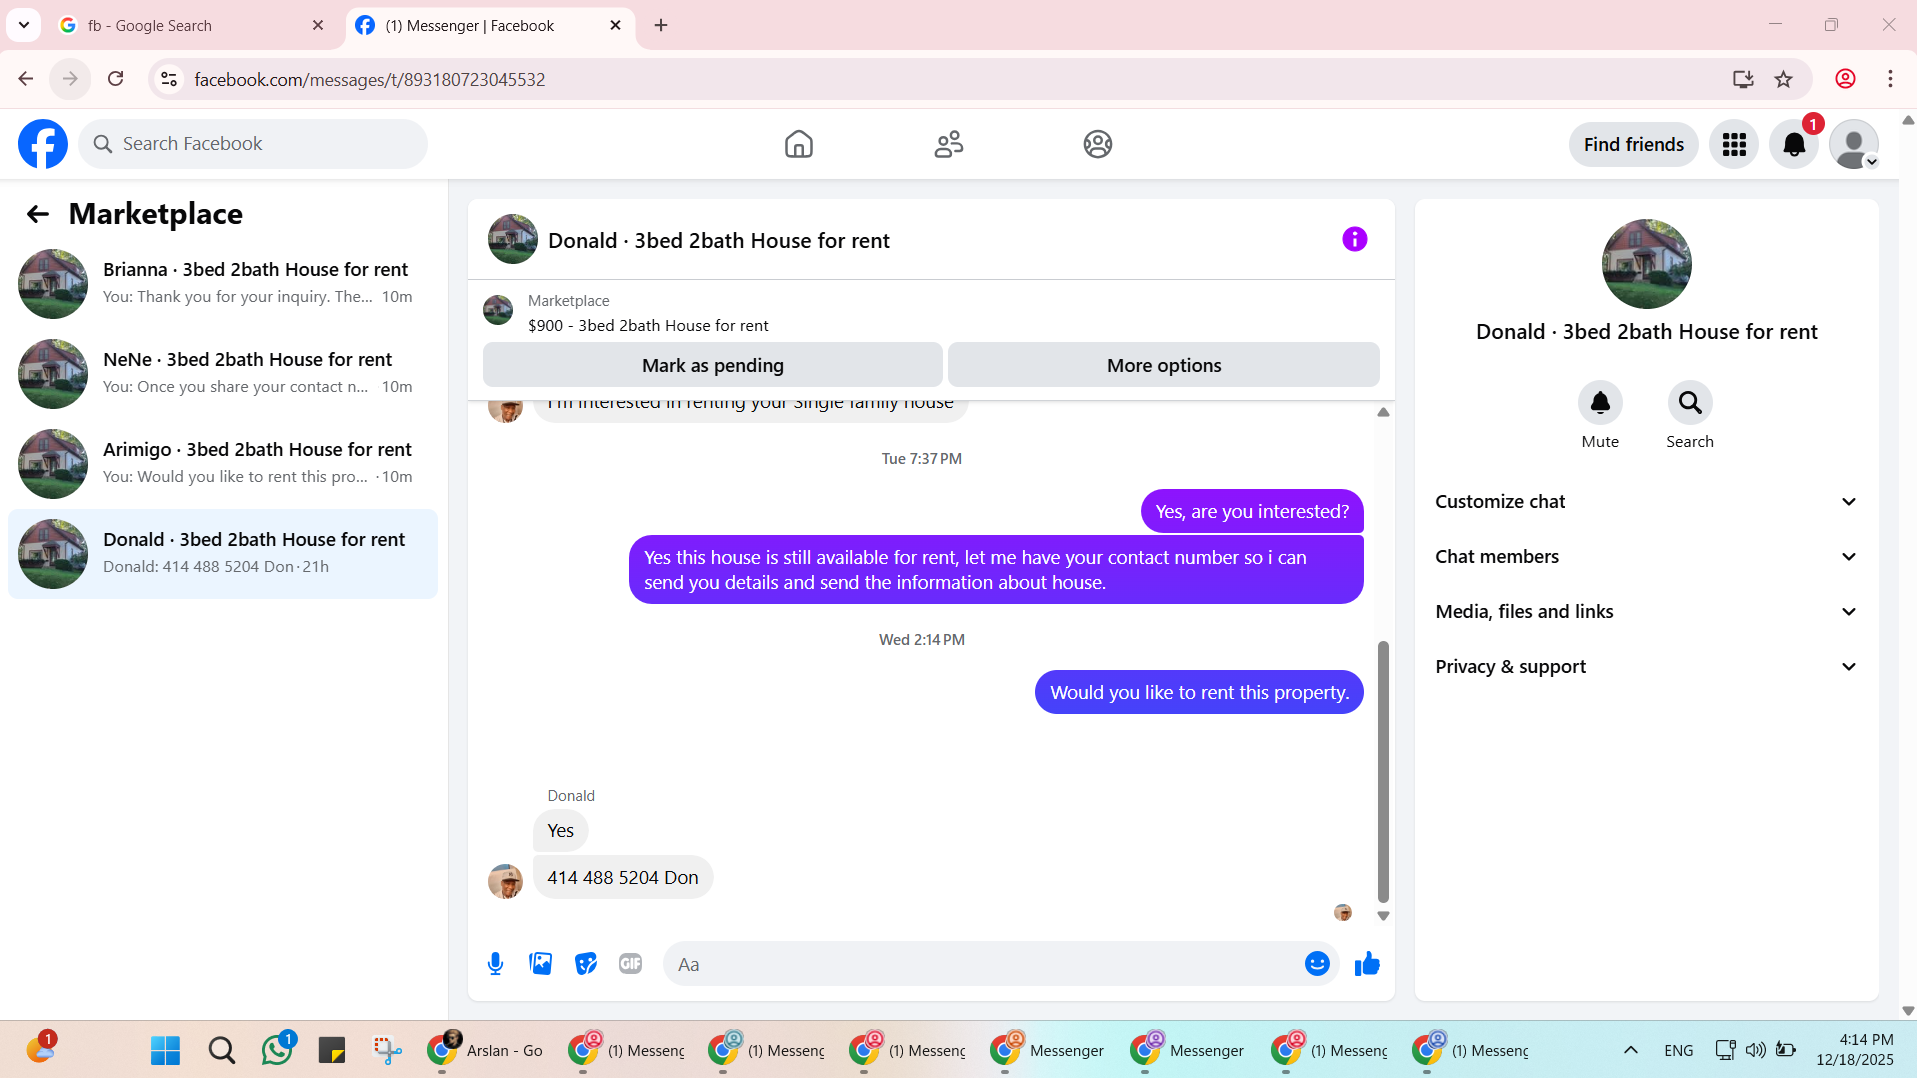Click the chat scroll up arrow

(x=1383, y=412)
